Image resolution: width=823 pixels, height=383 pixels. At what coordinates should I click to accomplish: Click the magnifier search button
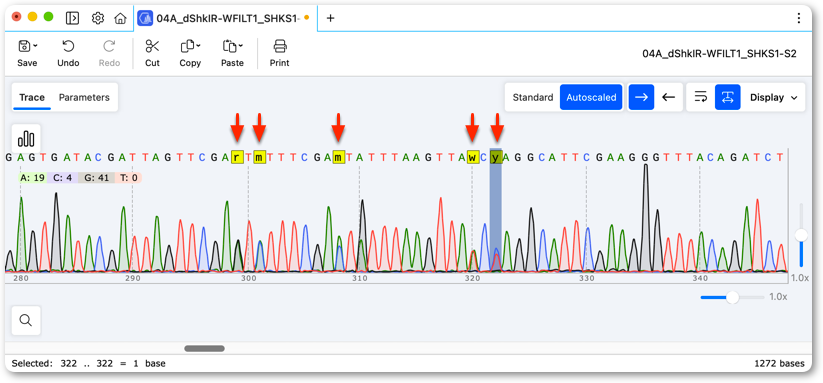point(26,320)
